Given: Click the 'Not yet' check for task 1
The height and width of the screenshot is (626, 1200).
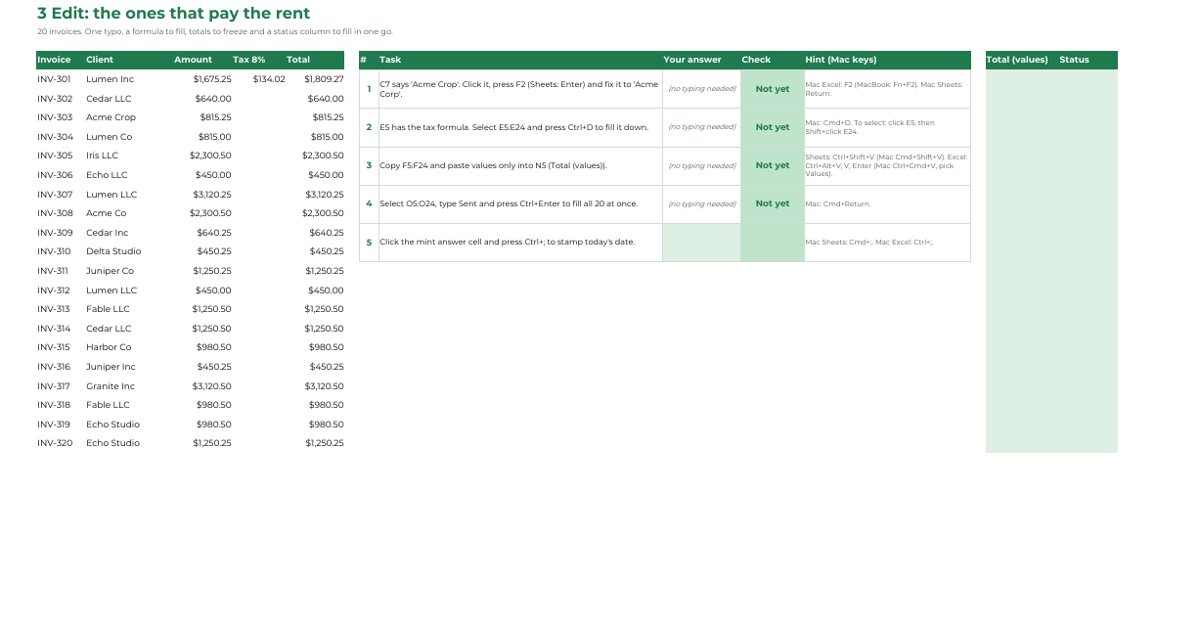Looking at the screenshot, I should 772,89.
